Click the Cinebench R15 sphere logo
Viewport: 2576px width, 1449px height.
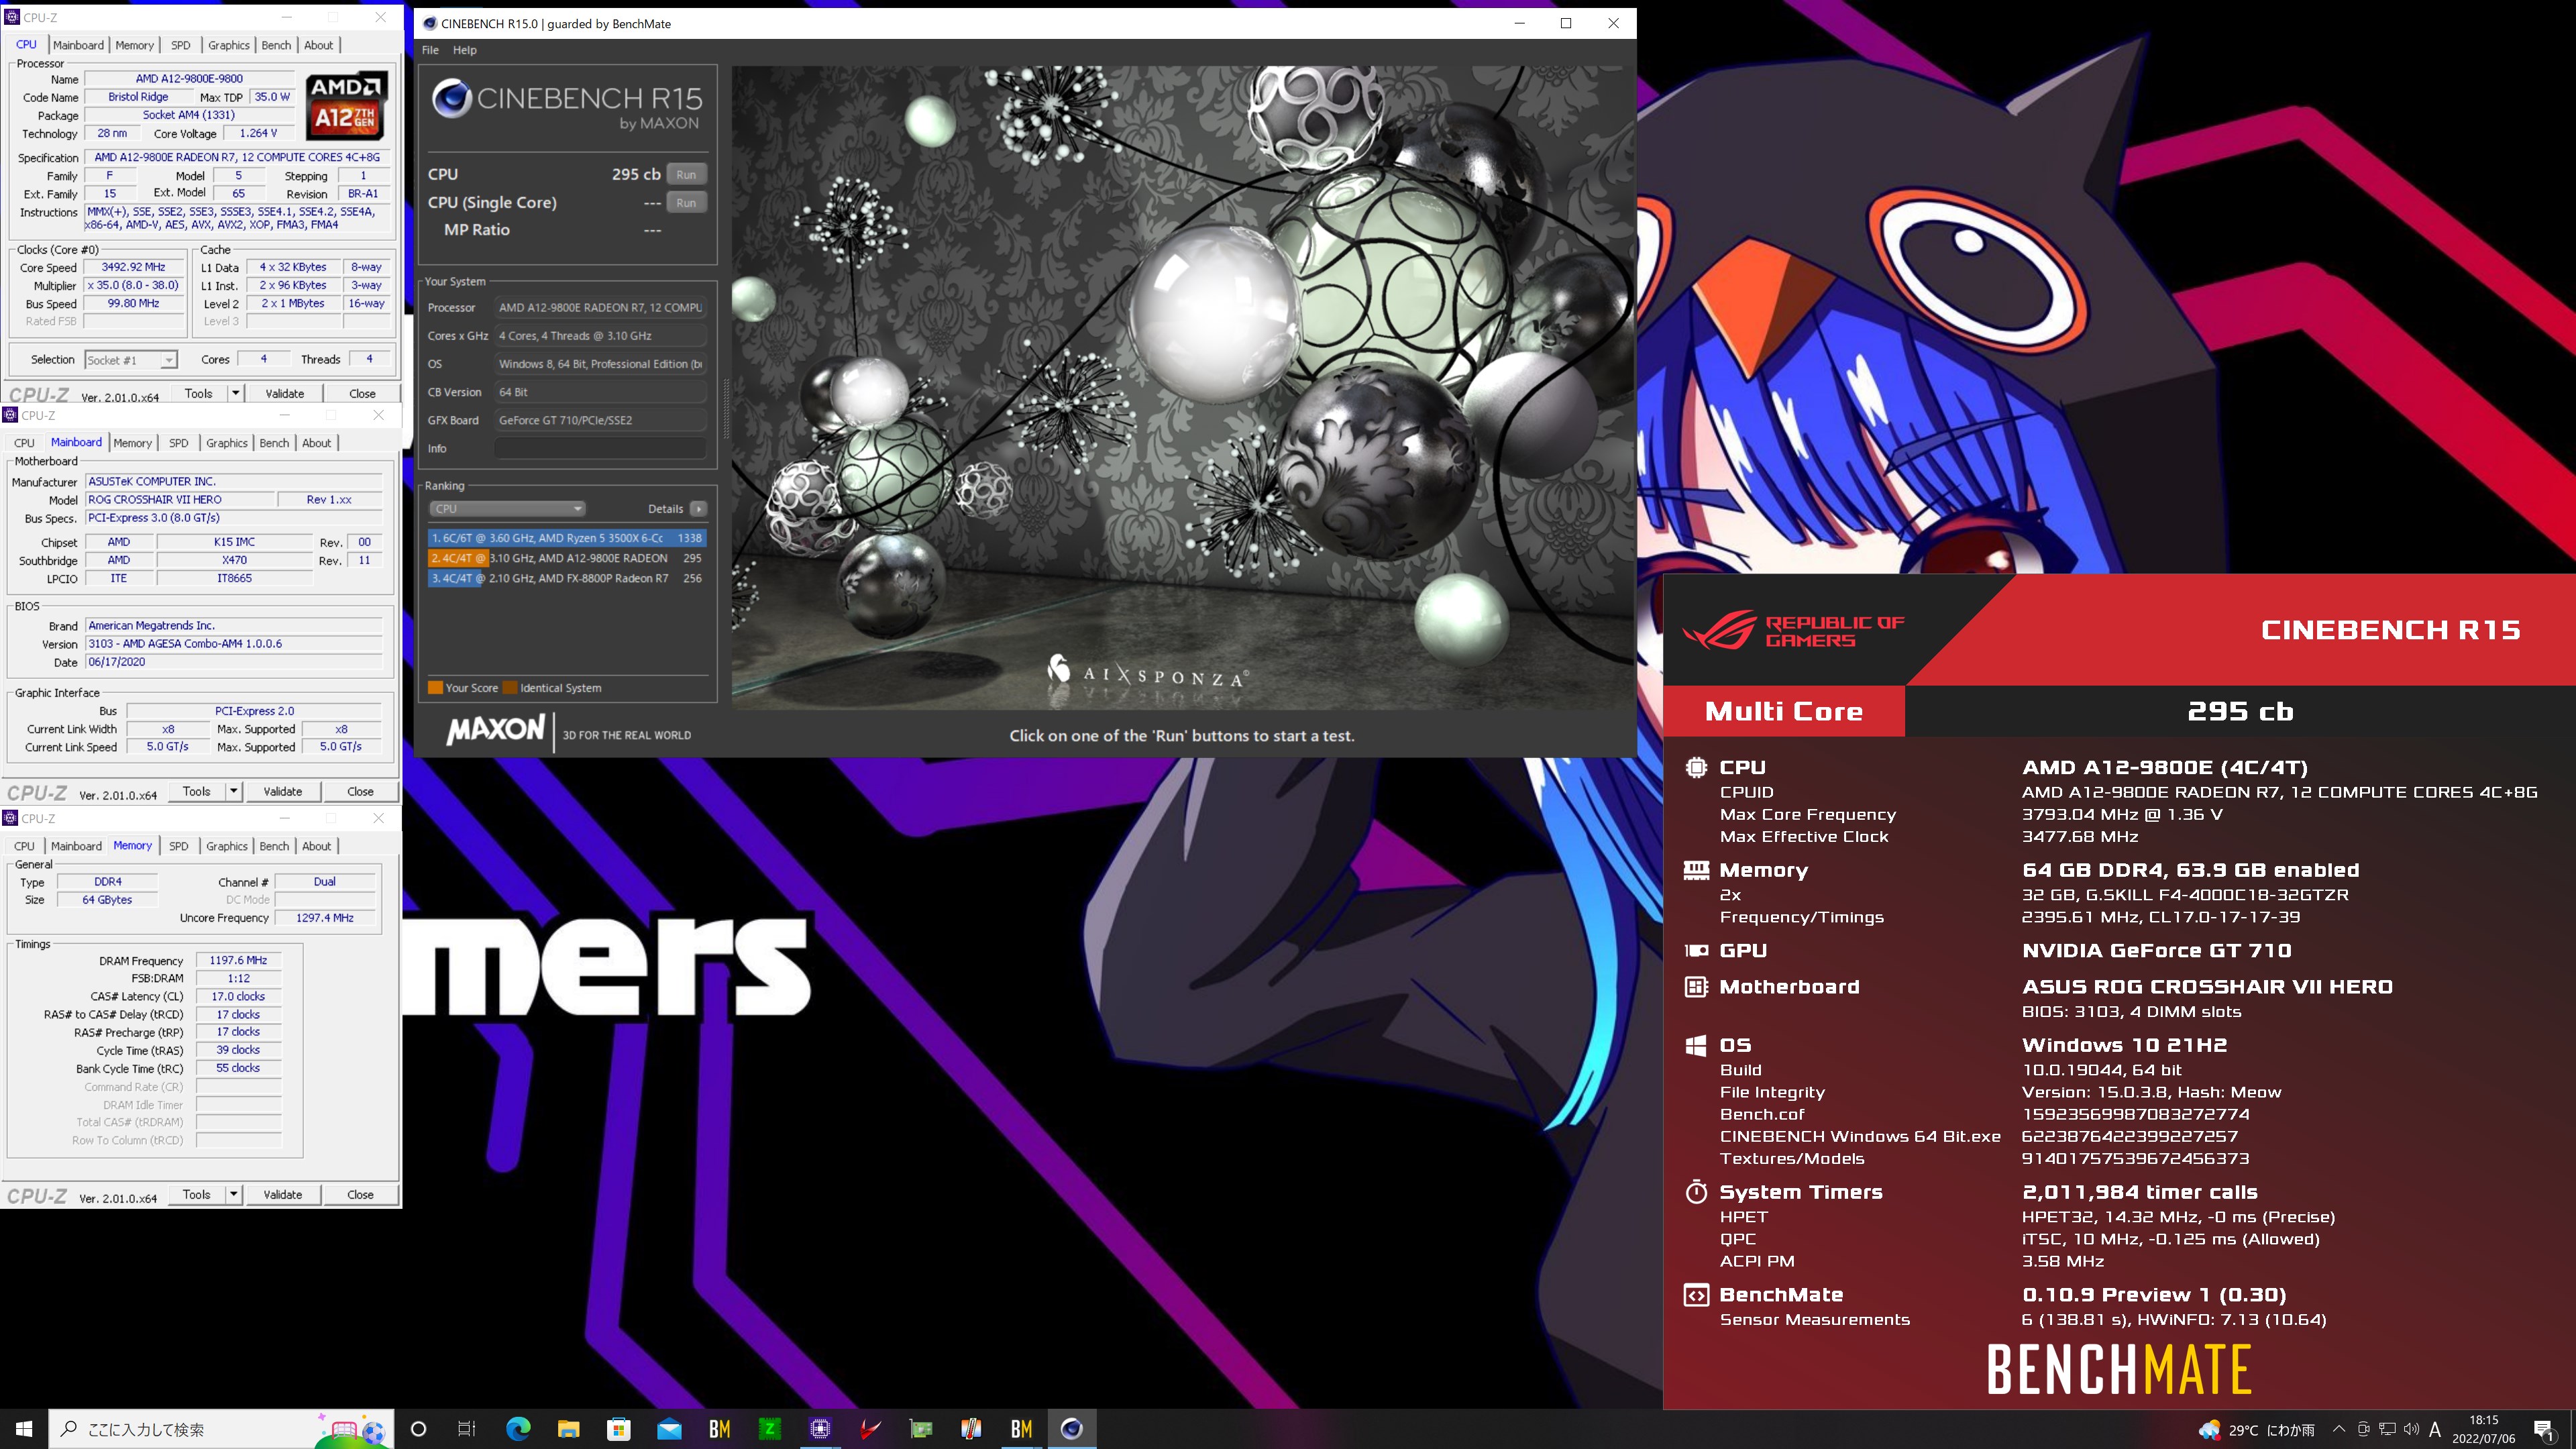[452, 99]
